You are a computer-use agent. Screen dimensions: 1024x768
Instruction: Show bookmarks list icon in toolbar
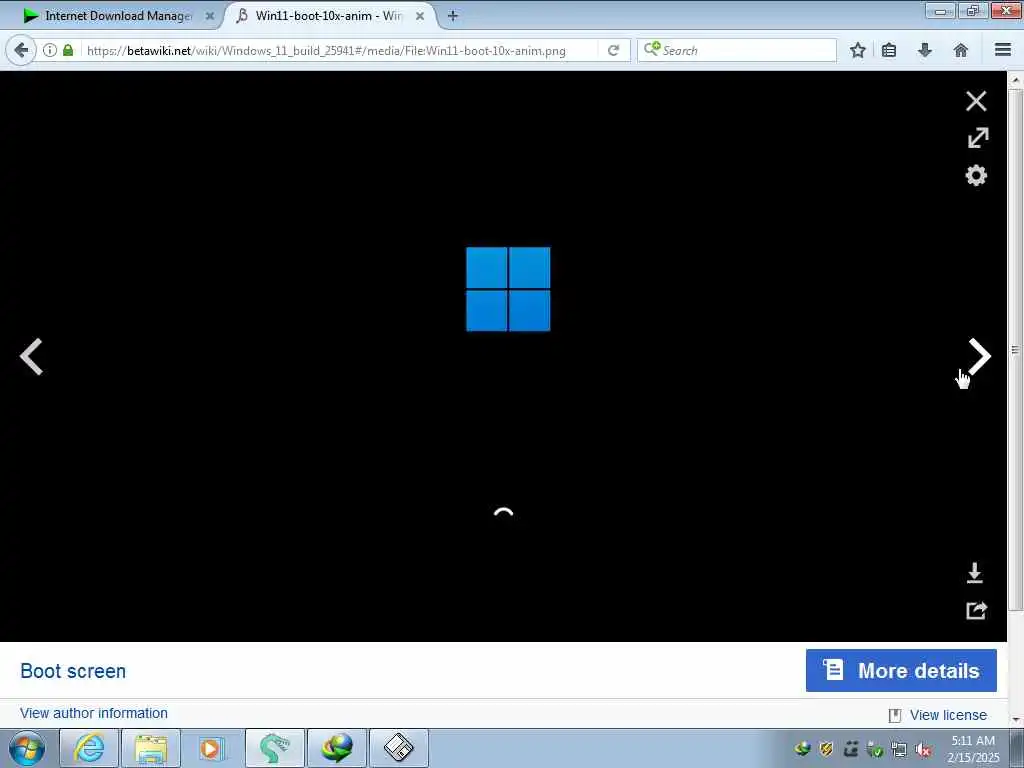889,50
